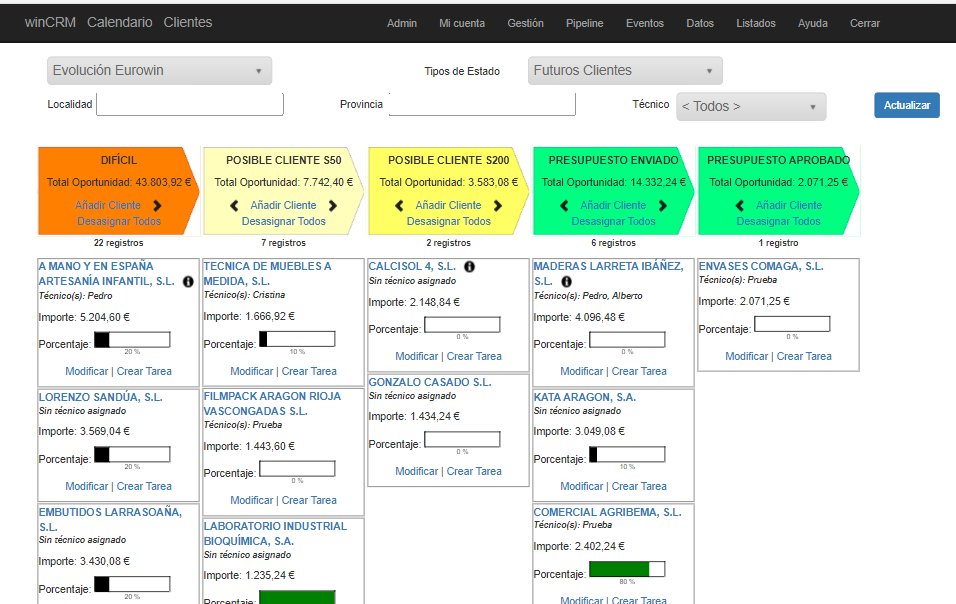Image resolution: width=956 pixels, height=604 pixels.
Task: Click info icon beside A MANO Y EN ESPAÑA ARTESANÍA
Action: click(x=188, y=282)
